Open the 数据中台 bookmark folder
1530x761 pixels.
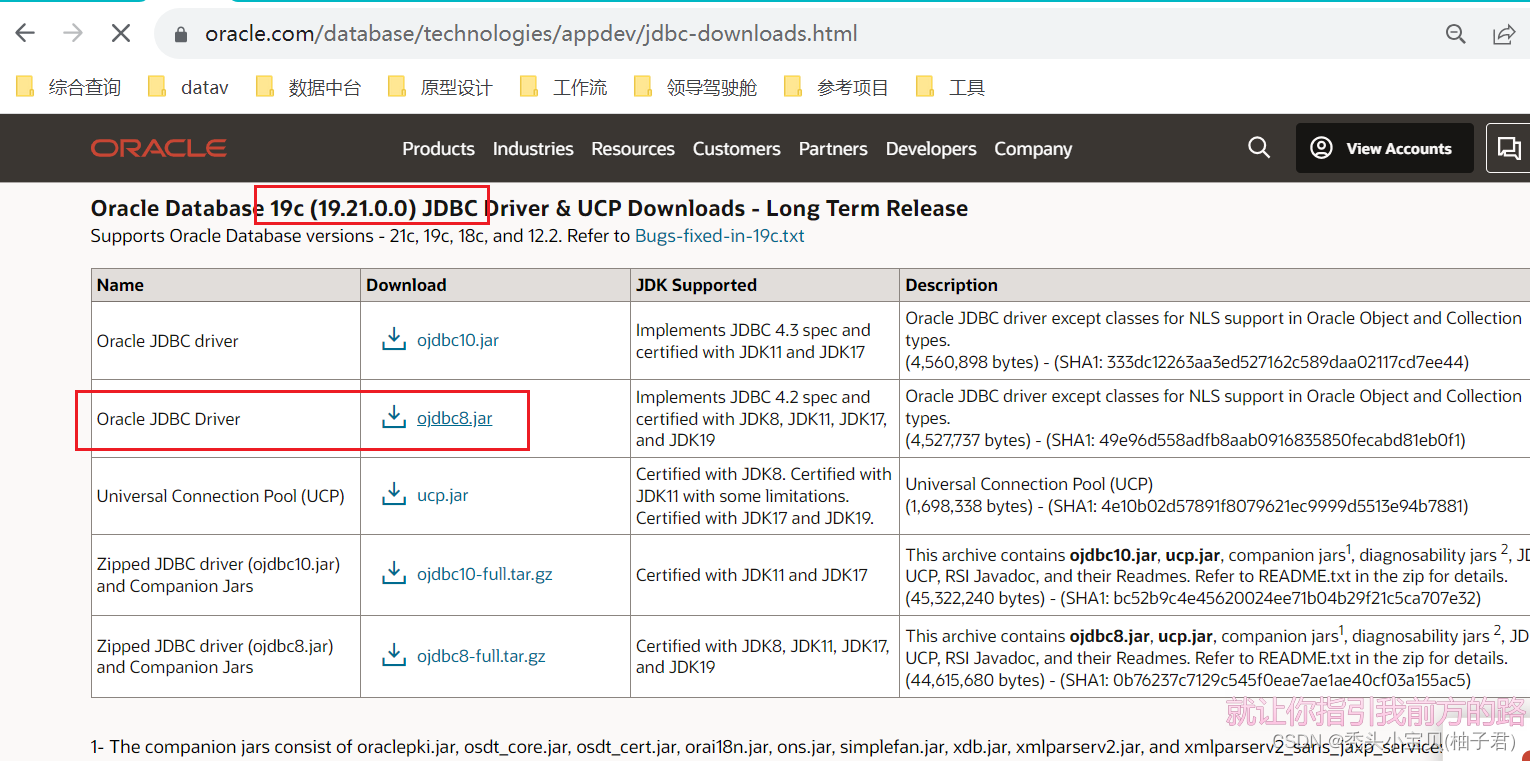point(309,87)
